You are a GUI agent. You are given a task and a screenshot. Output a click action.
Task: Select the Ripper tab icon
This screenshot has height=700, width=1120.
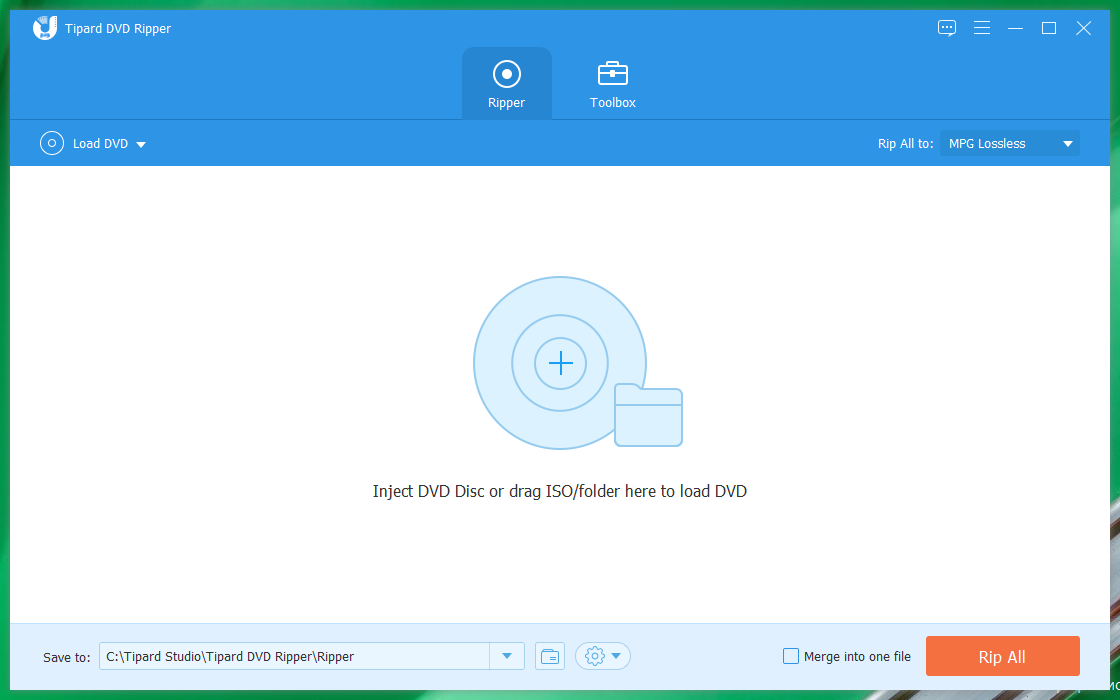point(506,72)
